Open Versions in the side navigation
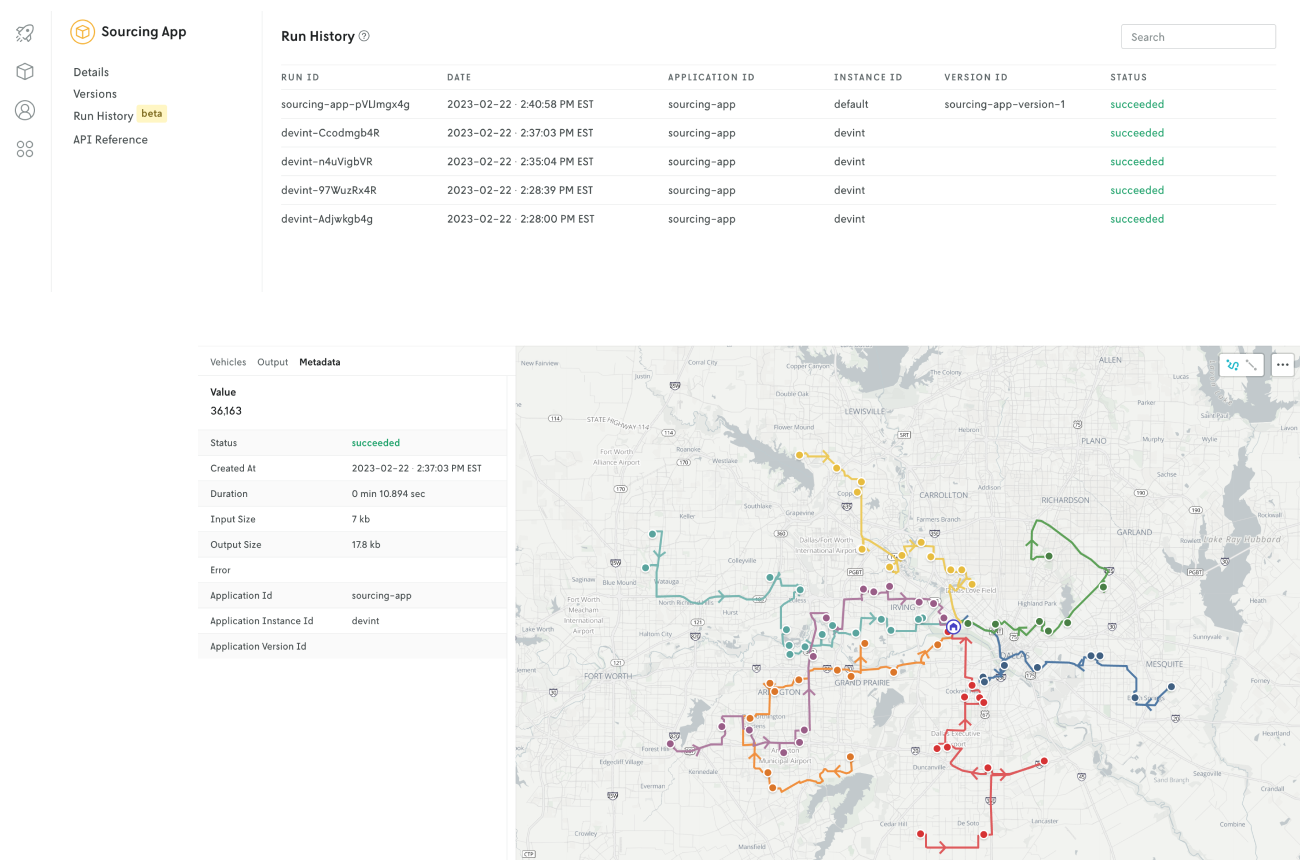Viewport: 1300px width, 860px height. [95, 94]
